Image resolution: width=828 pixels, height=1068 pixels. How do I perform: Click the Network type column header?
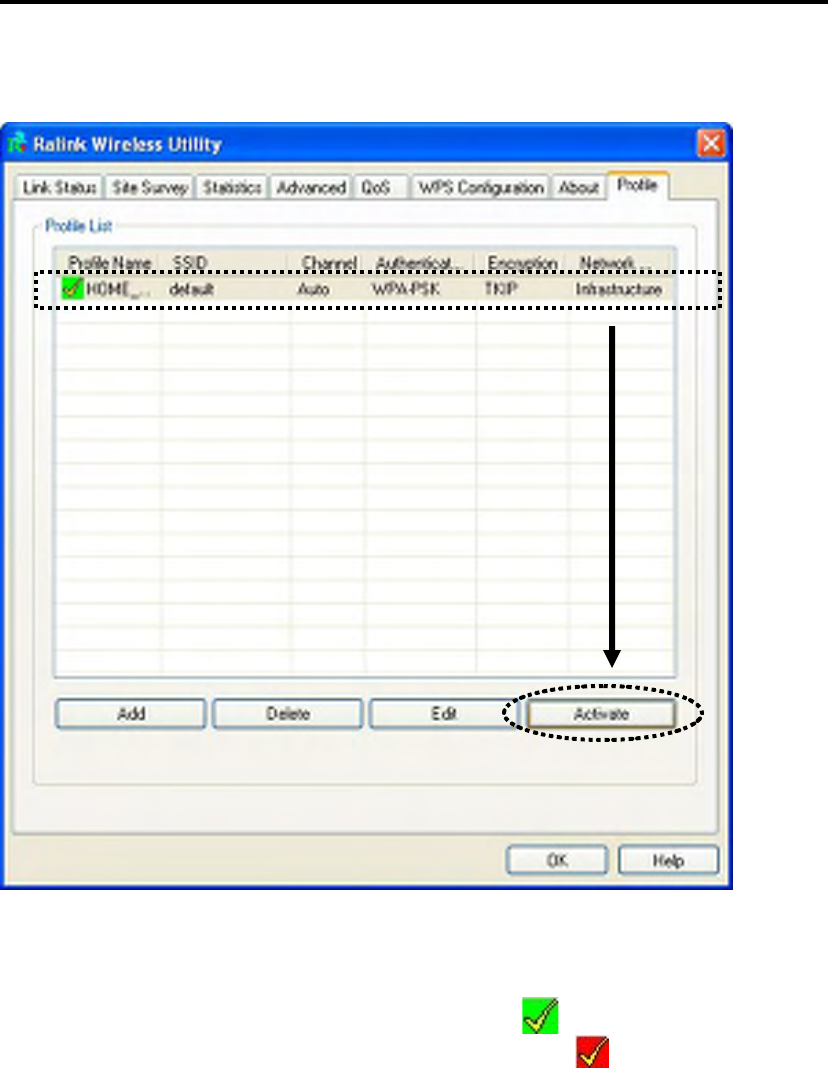620,262
